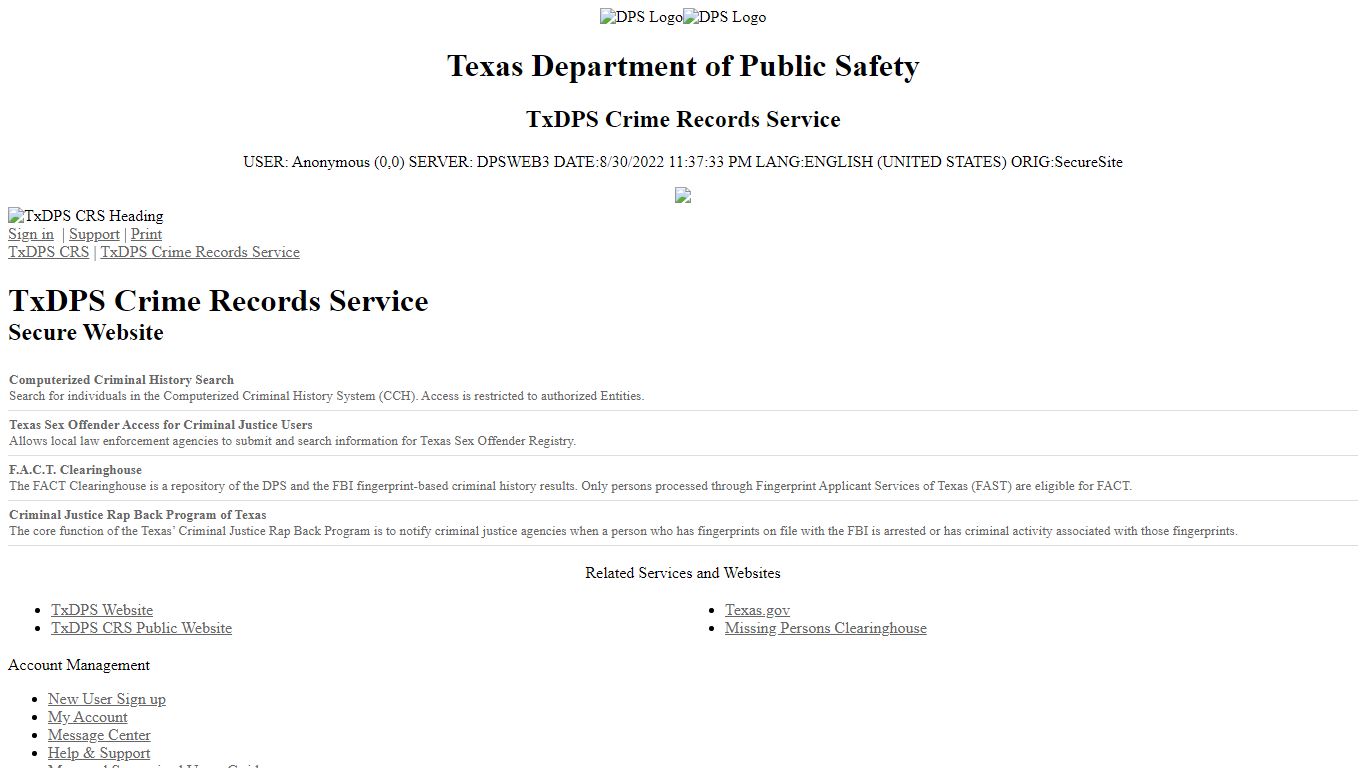Open Message Center link
Viewport: 1366px width, 768px height.
point(99,735)
